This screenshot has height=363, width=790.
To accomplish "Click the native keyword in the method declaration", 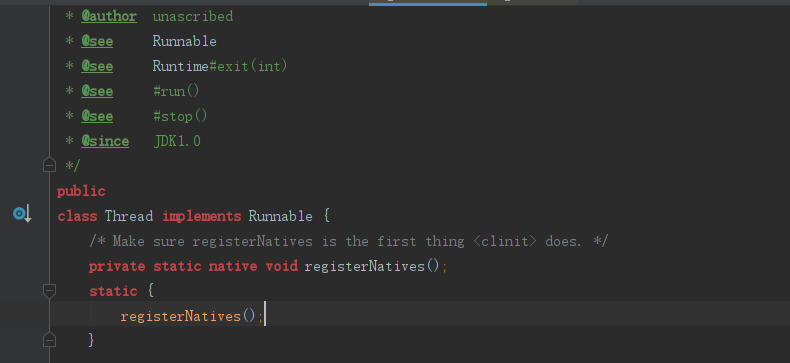I will point(233,266).
